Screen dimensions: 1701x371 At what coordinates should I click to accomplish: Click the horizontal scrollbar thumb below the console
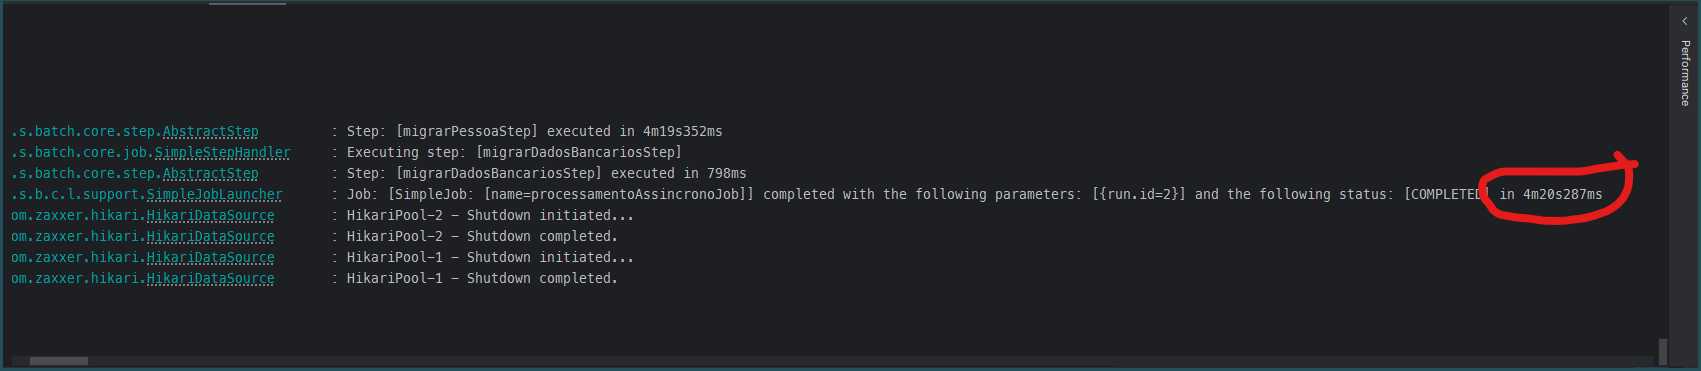(x=58, y=361)
